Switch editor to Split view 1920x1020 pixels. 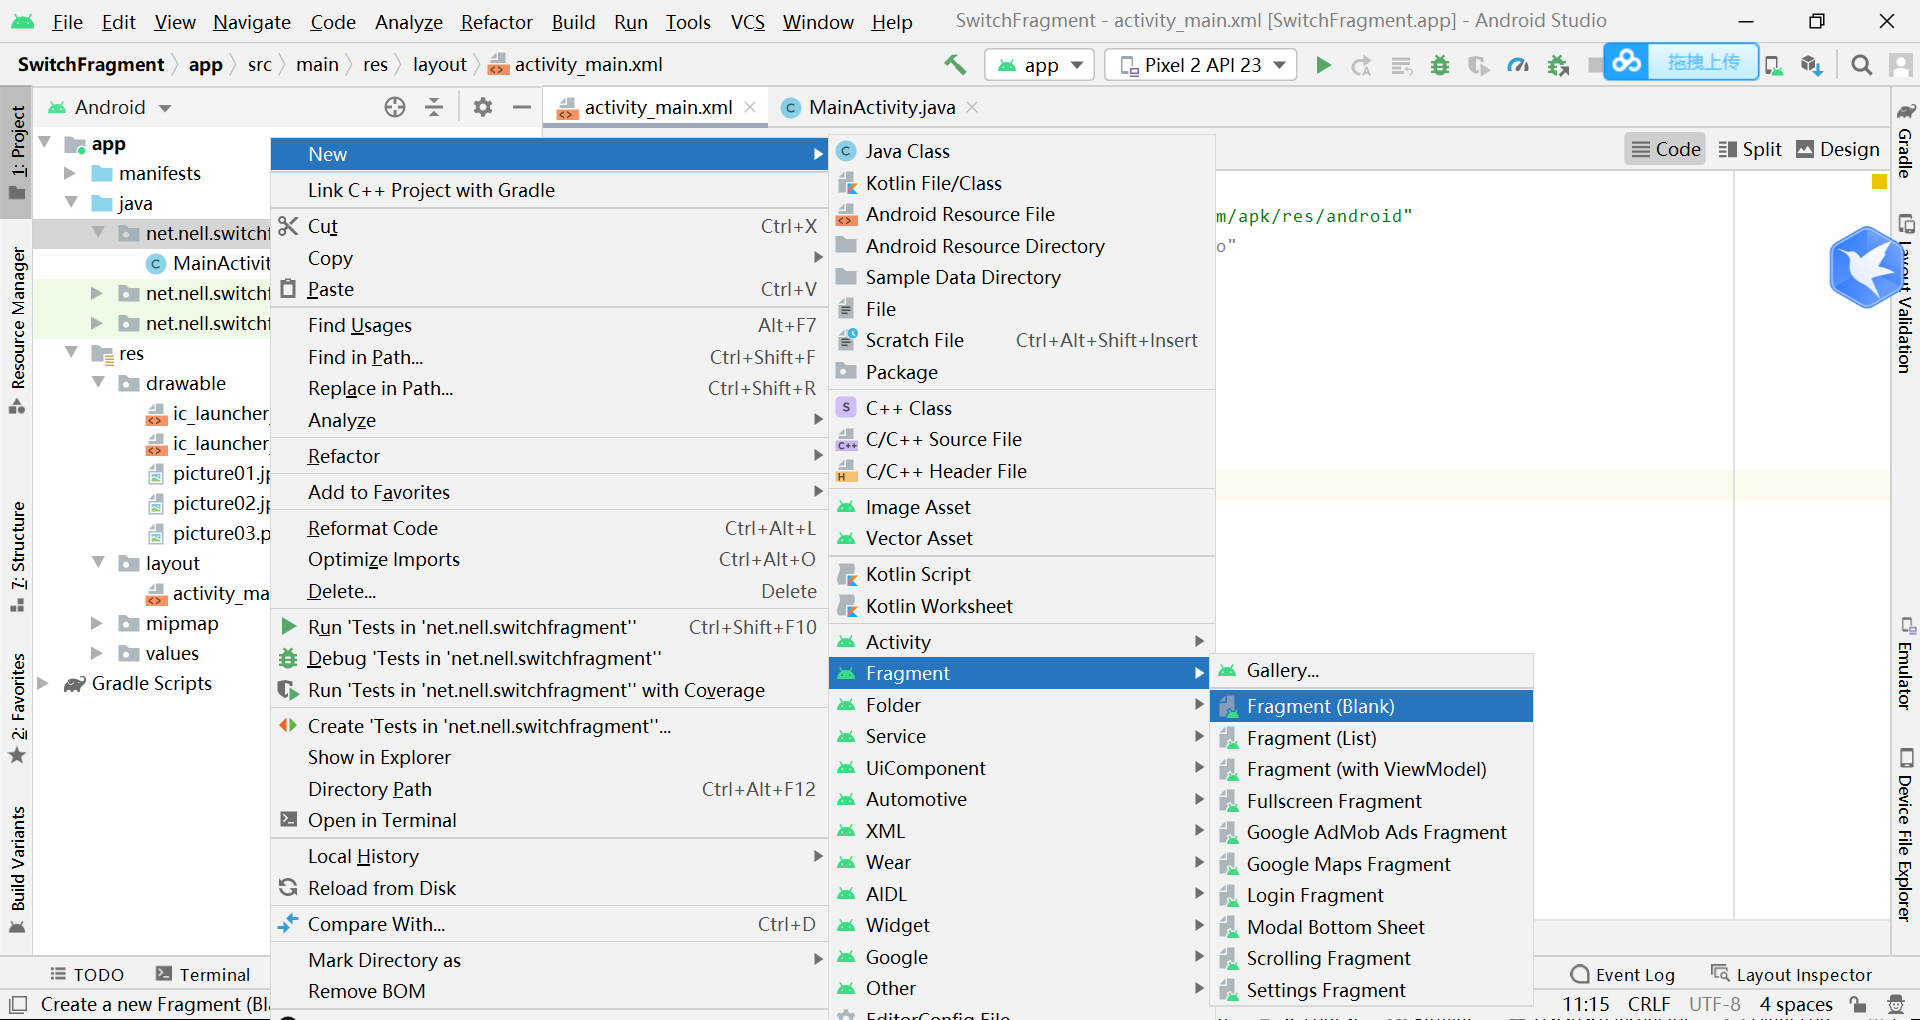click(x=1750, y=149)
